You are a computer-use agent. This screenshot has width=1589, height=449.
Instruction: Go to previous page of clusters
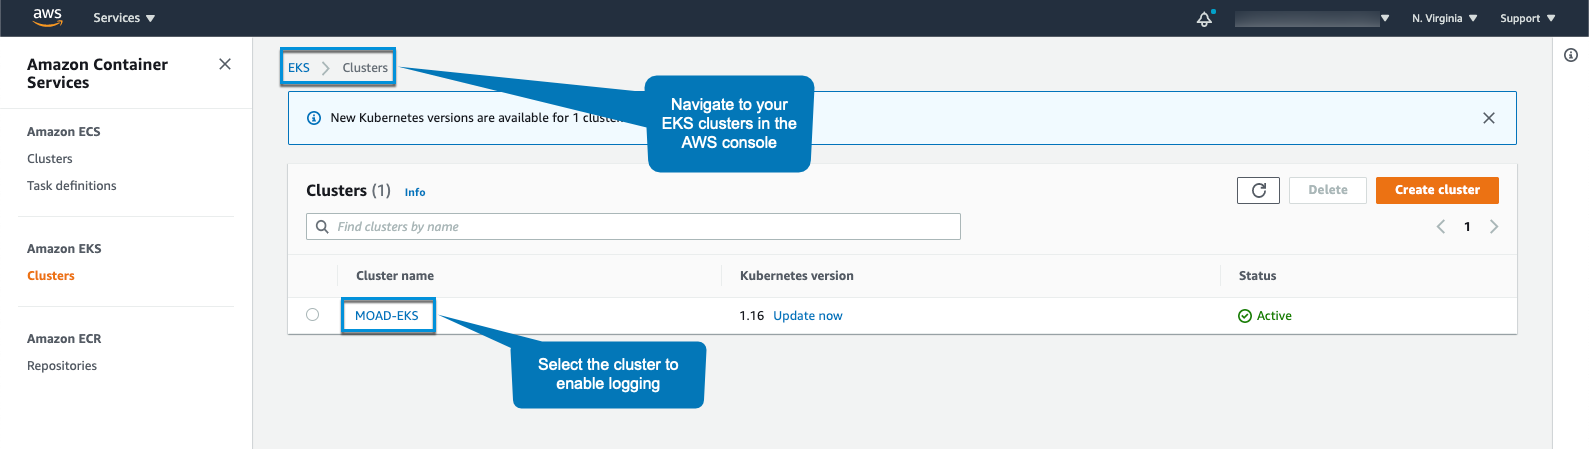(1441, 227)
